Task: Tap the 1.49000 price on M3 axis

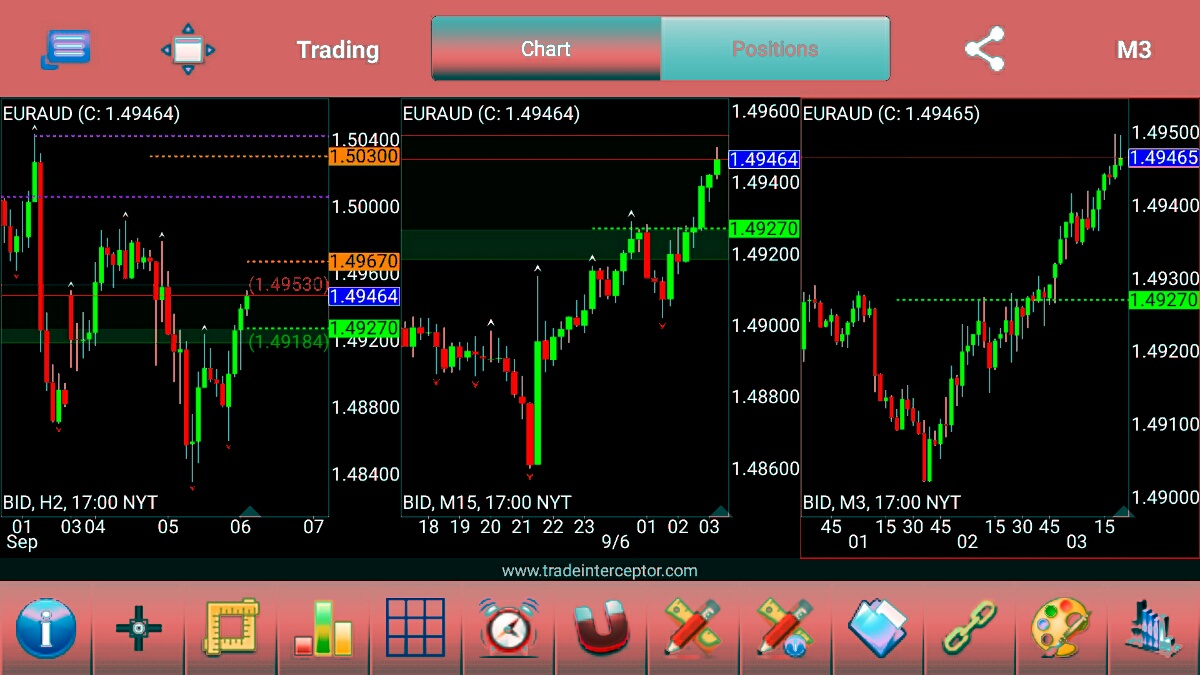Action: click(1166, 497)
